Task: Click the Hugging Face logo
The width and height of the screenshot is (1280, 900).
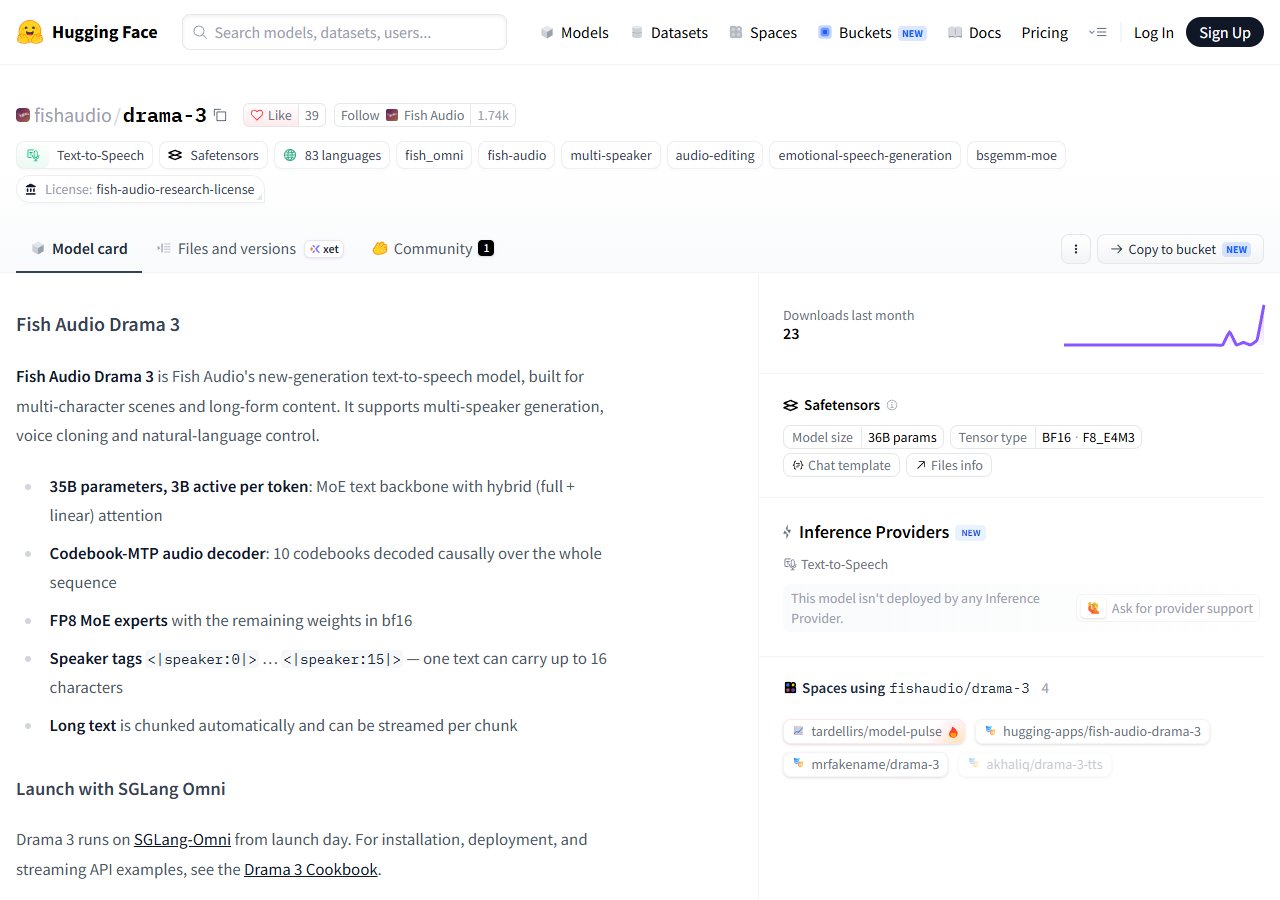Action: 87,32
